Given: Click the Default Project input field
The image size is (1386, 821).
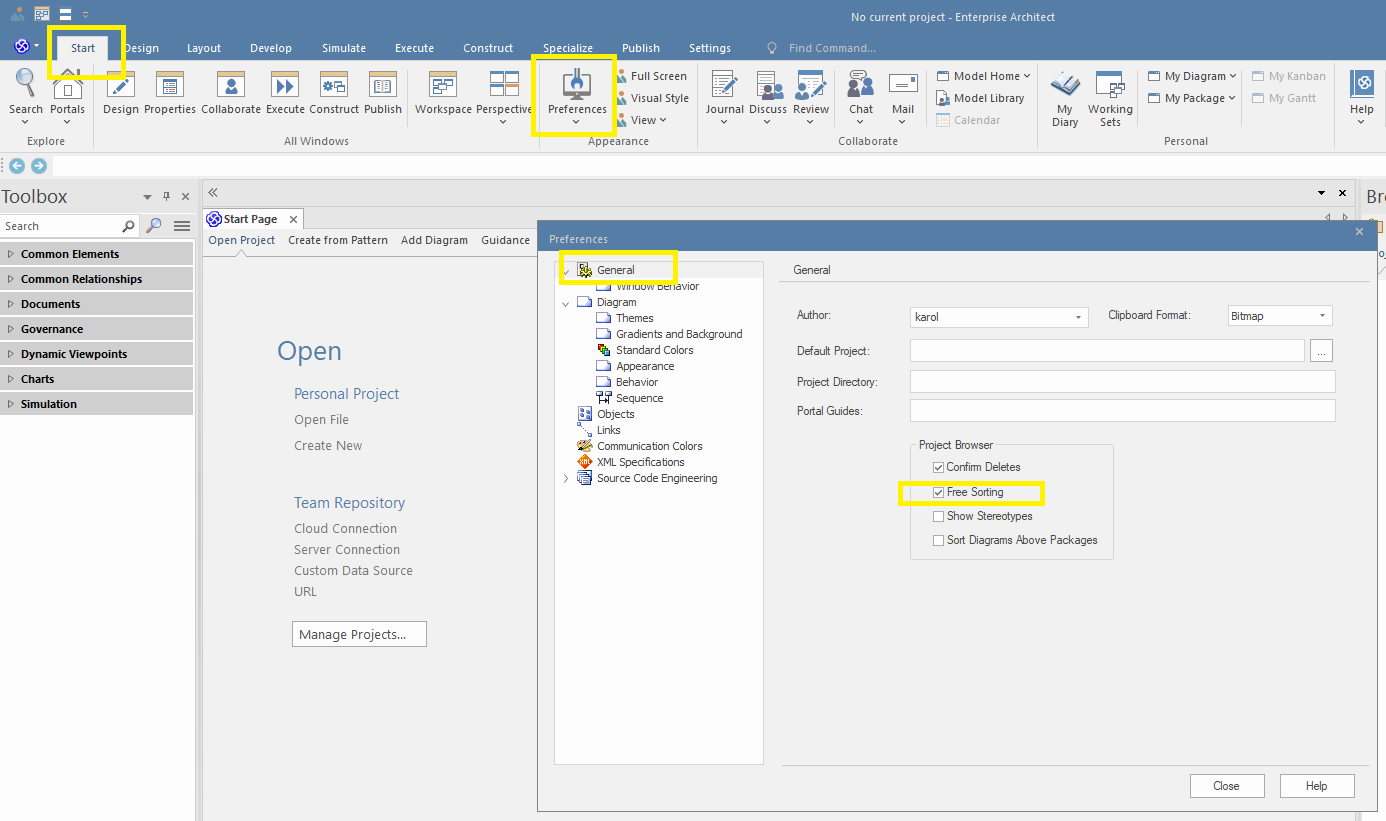Looking at the screenshot, I should [x=1107, y=350].
